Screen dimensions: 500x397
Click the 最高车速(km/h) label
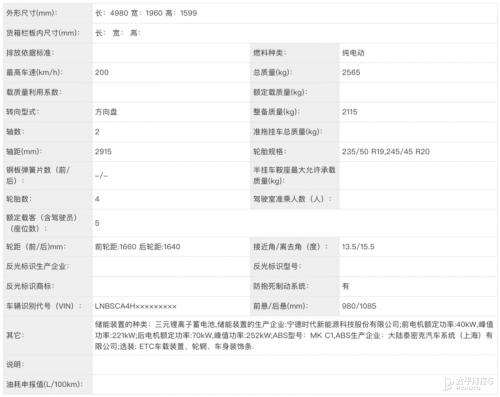click(x=34, y=72)
